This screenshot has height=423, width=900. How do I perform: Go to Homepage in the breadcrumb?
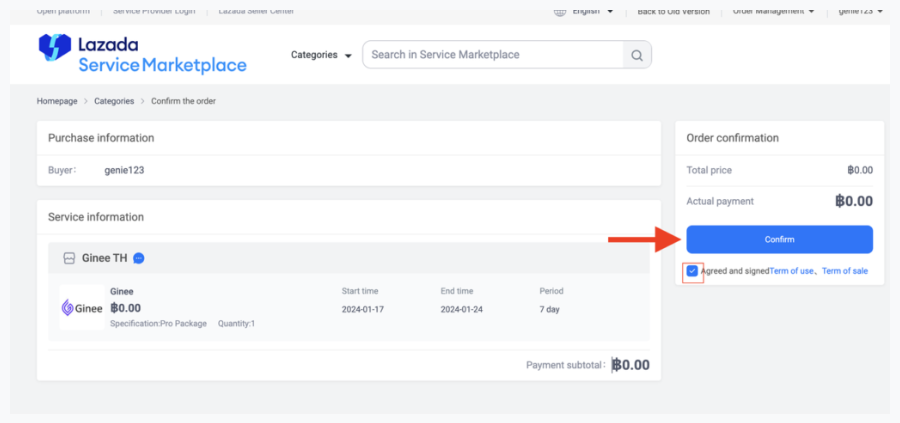pos(57,101)
